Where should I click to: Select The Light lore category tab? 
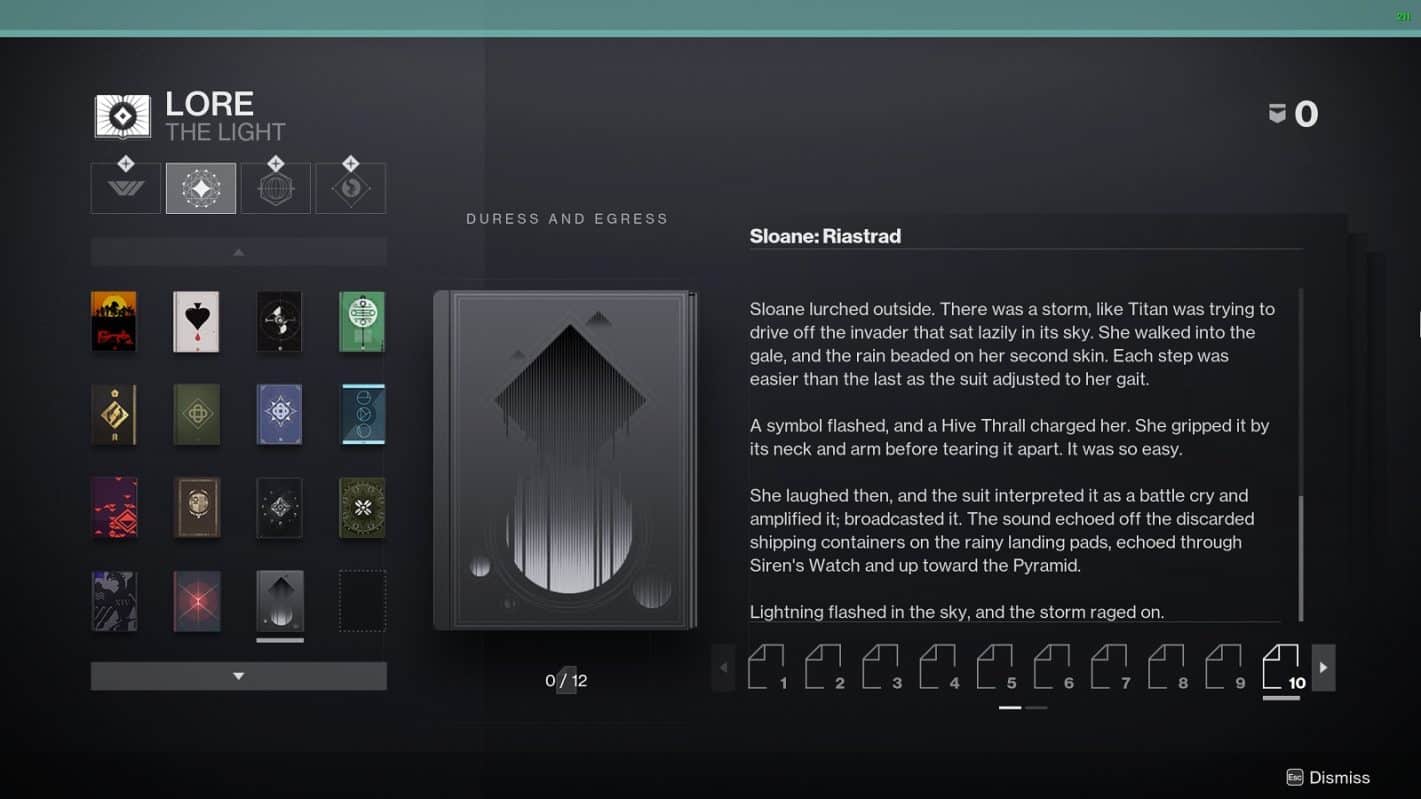point(201,188)
